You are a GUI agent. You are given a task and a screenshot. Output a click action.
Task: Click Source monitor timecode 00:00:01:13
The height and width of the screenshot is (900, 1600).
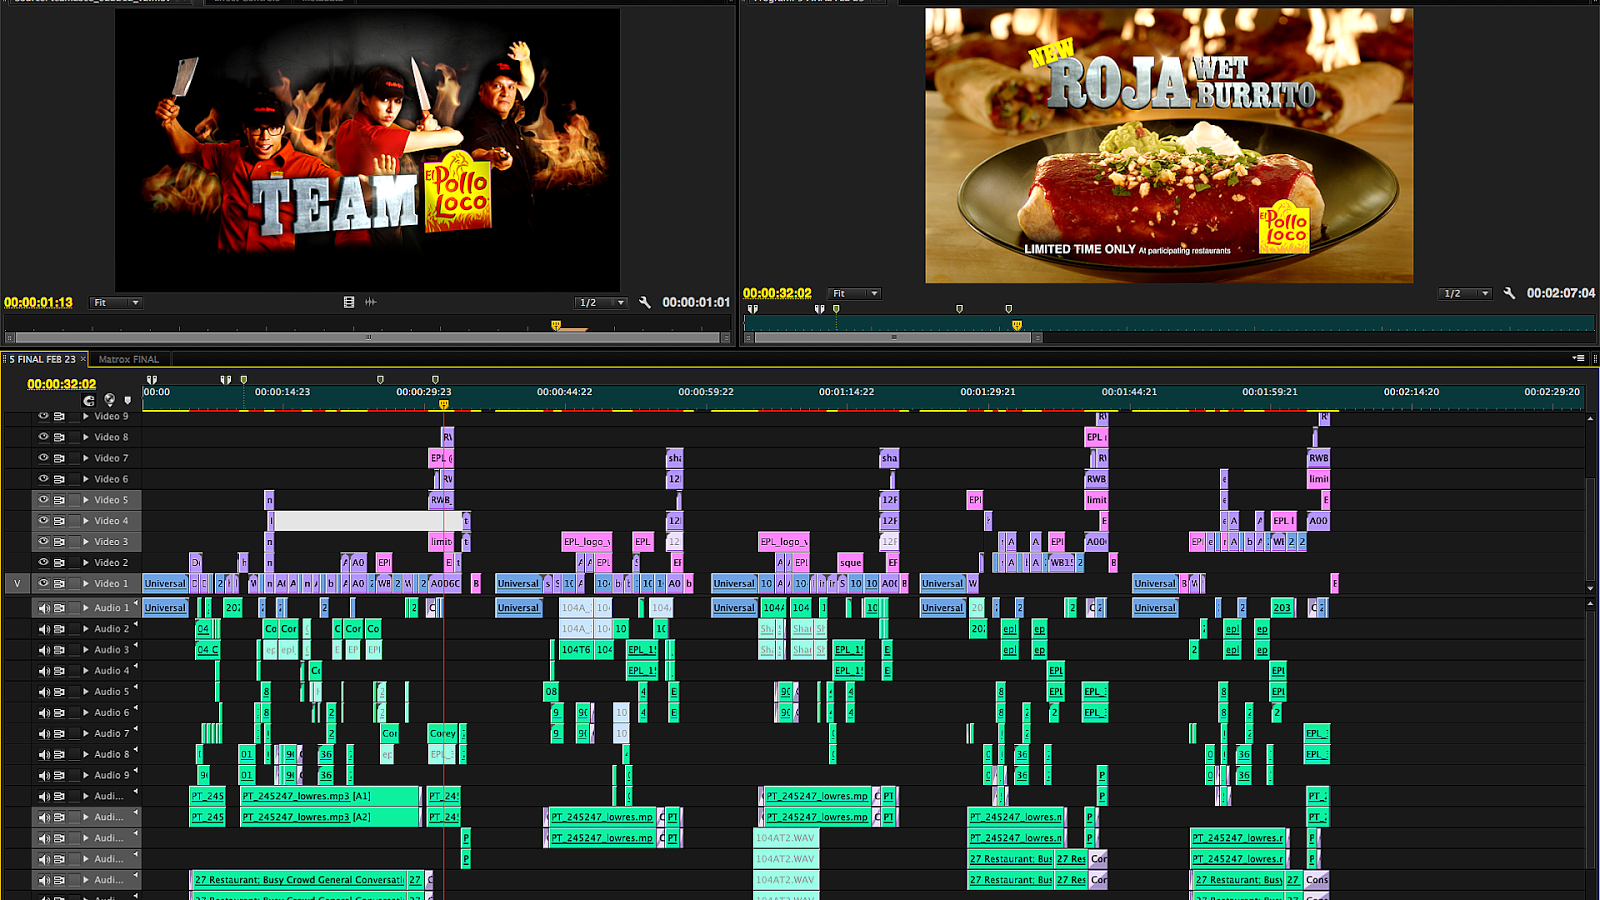pyautogui.click(x=38, y=302)
